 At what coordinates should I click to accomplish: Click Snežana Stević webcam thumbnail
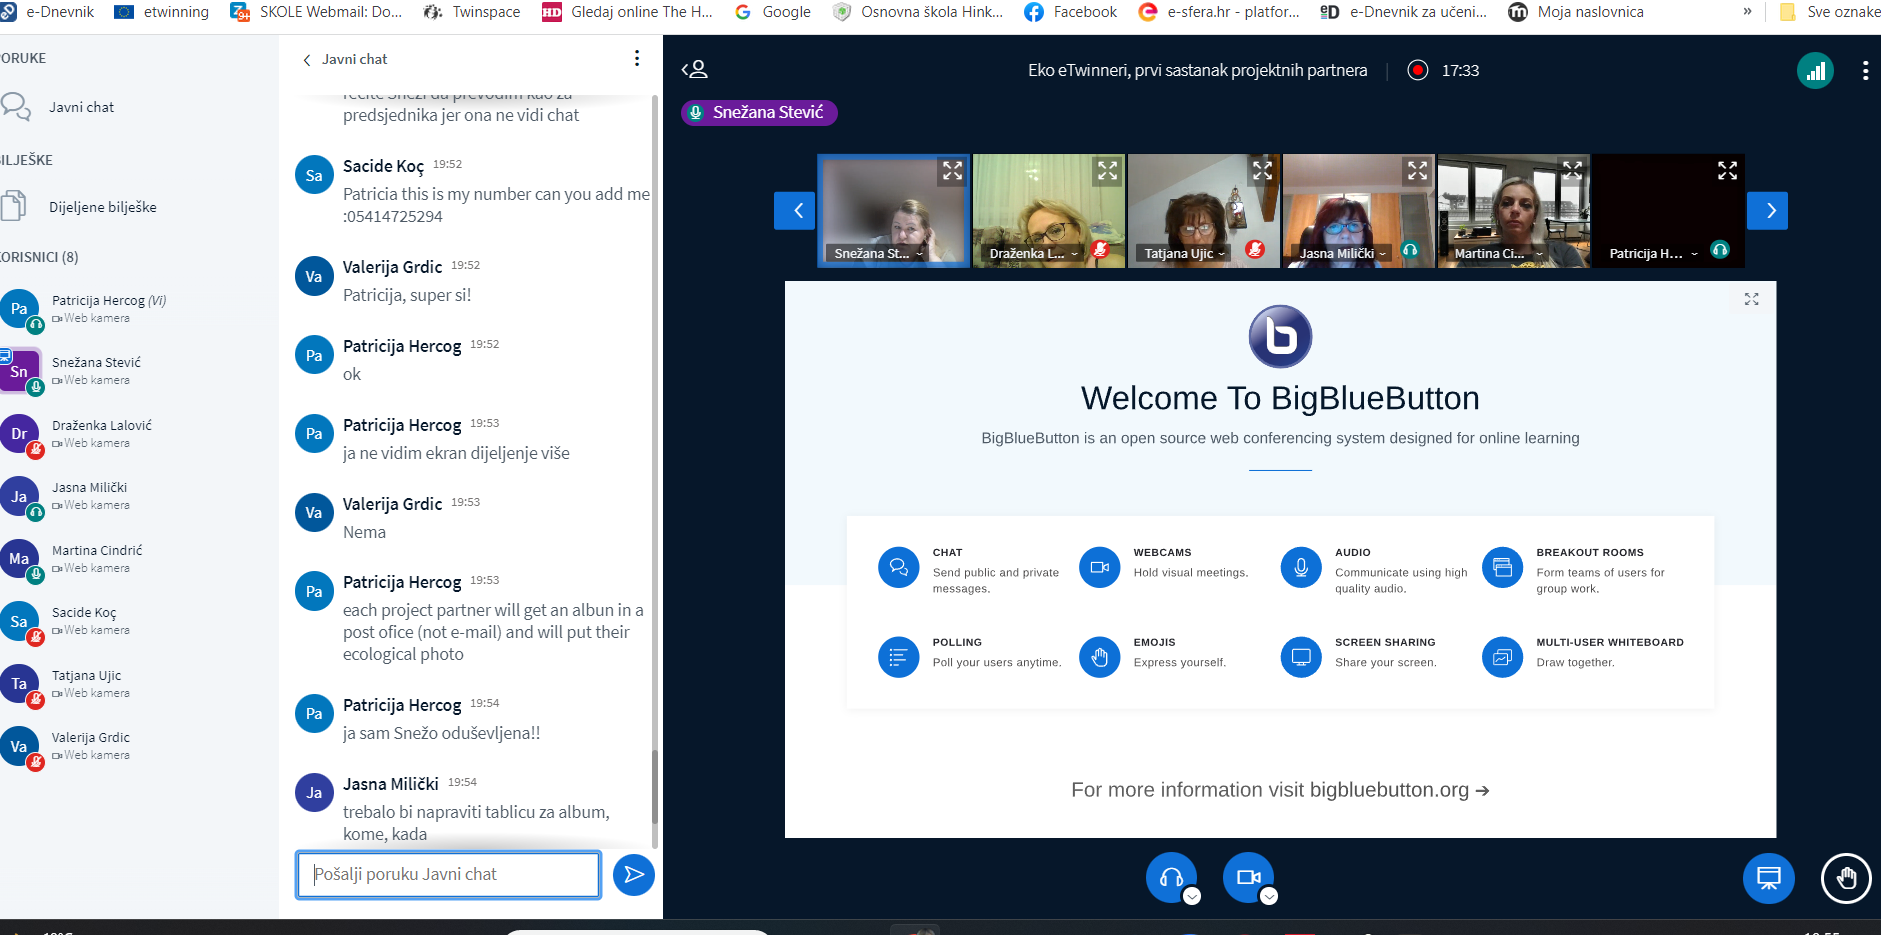(x=894, y=211)
